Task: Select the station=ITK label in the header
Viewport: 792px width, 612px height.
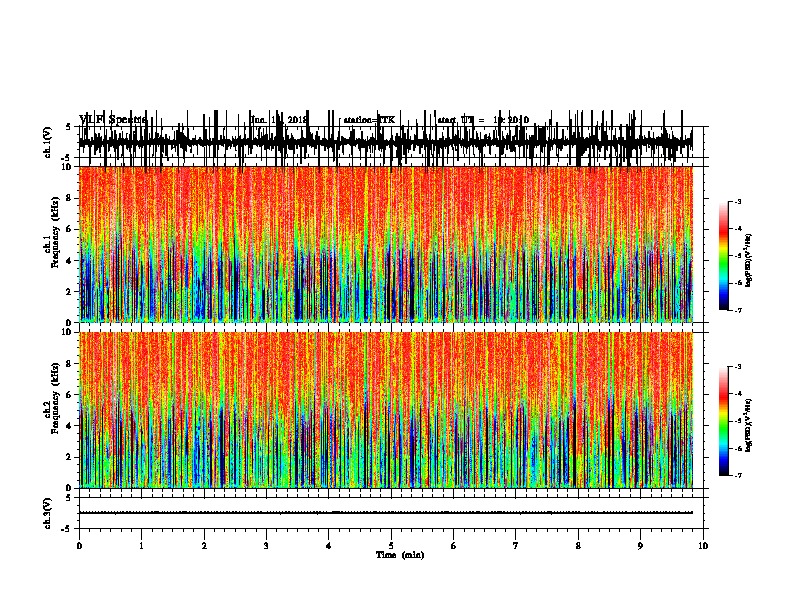Action: coord(369,120)
